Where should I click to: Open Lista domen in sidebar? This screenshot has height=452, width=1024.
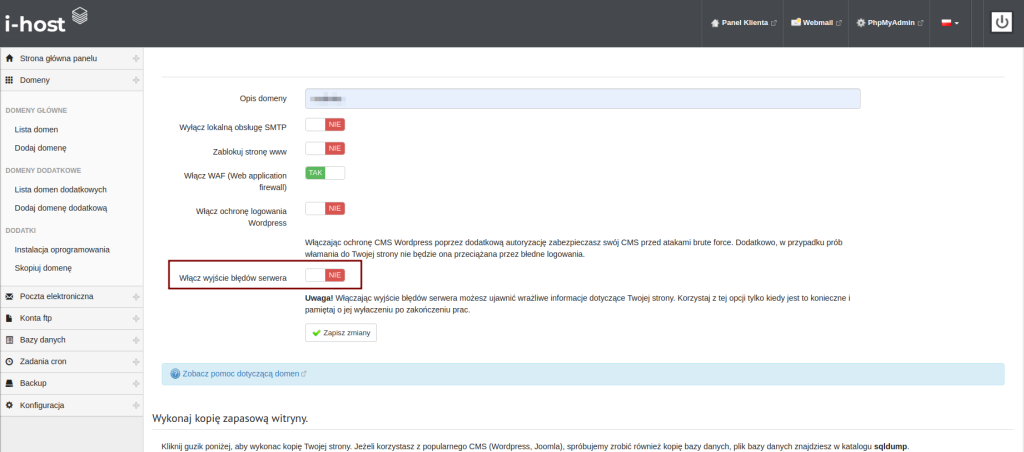point(37,129)
